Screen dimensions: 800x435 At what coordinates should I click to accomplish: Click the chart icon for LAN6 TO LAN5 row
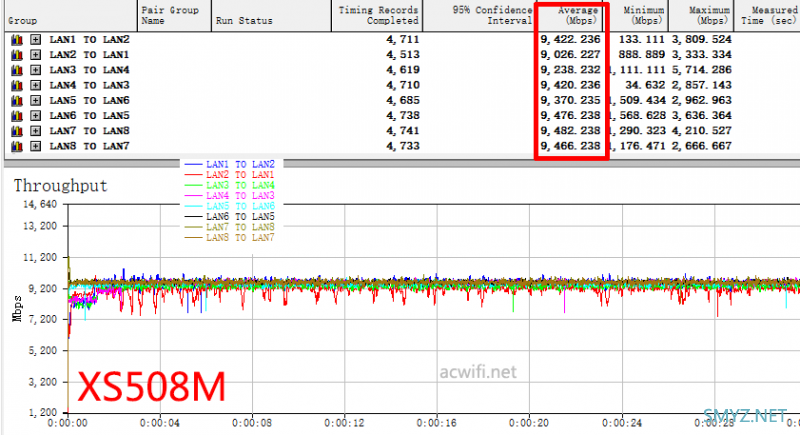tap(17, 116)
